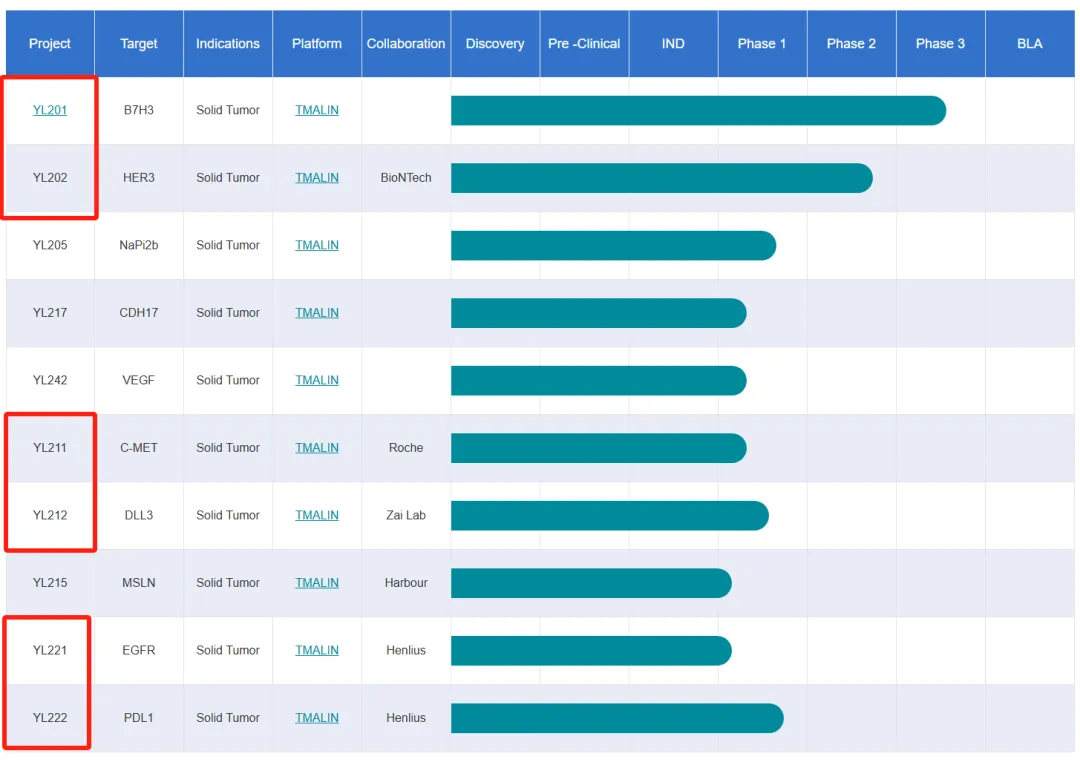The width and height of the screenshot is (1080, 765).
Task: Click the Phase 3 column header
Action: (940, 44)
